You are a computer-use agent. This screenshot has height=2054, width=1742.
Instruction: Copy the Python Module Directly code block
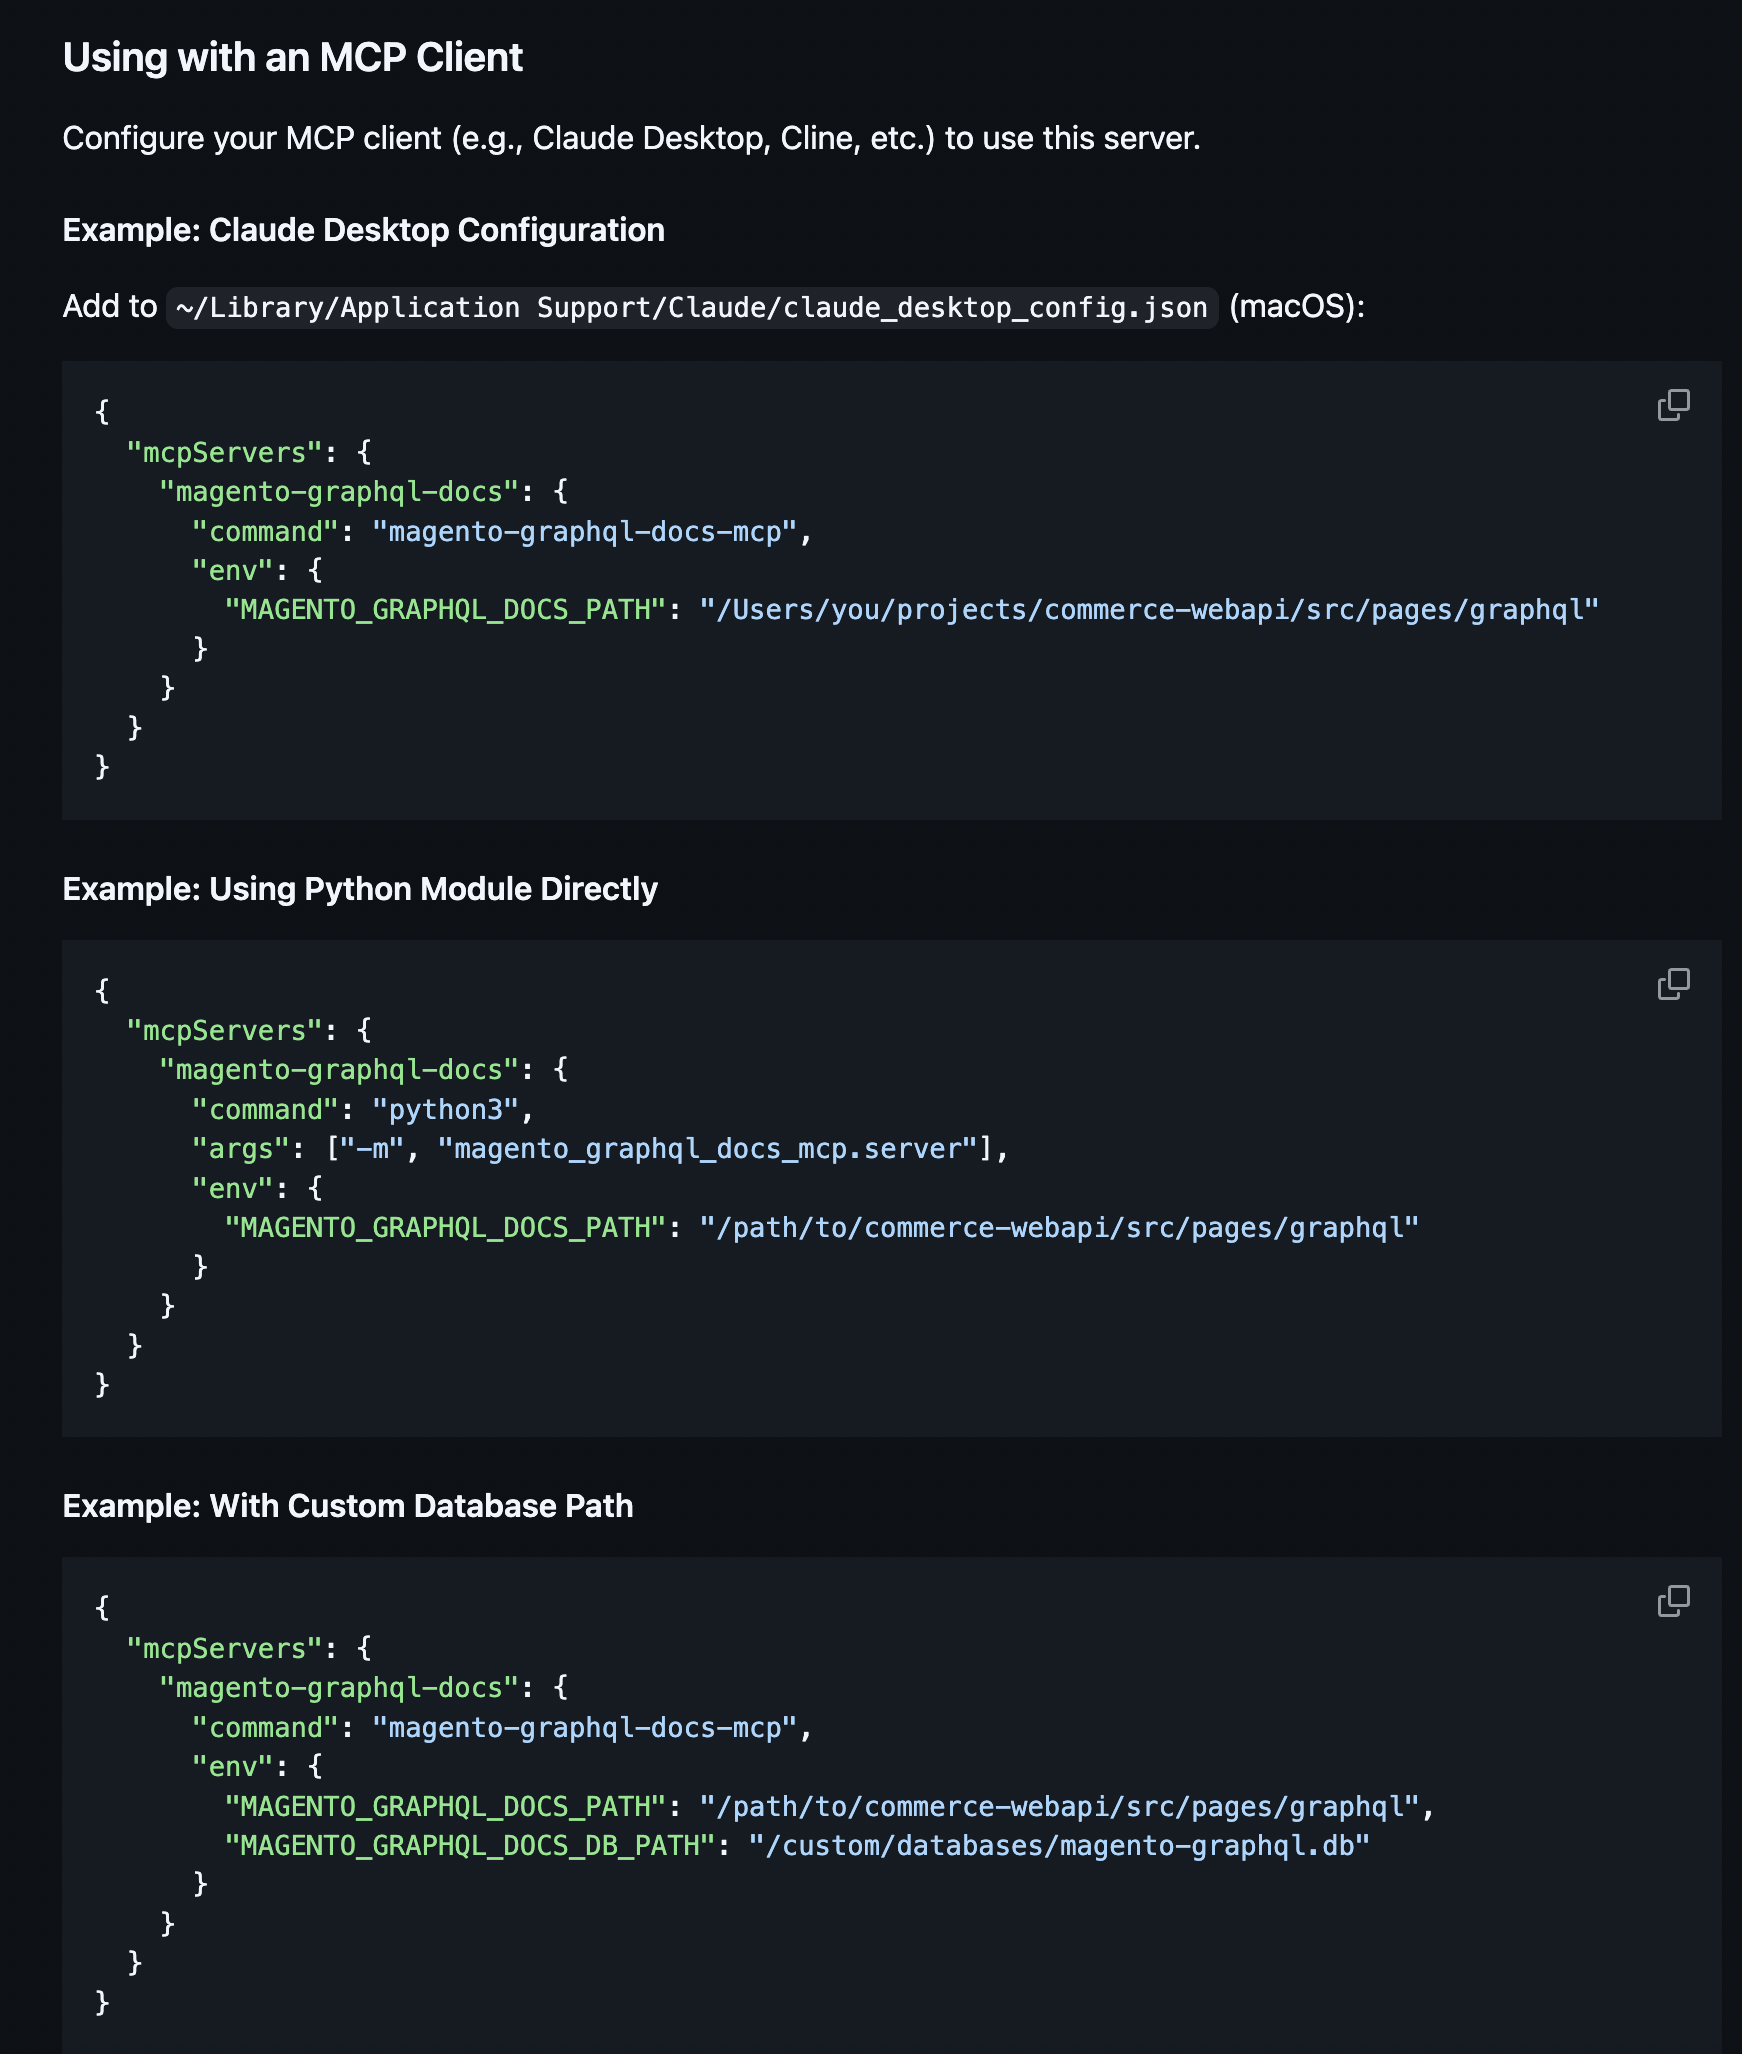(x=1673, y=984)
